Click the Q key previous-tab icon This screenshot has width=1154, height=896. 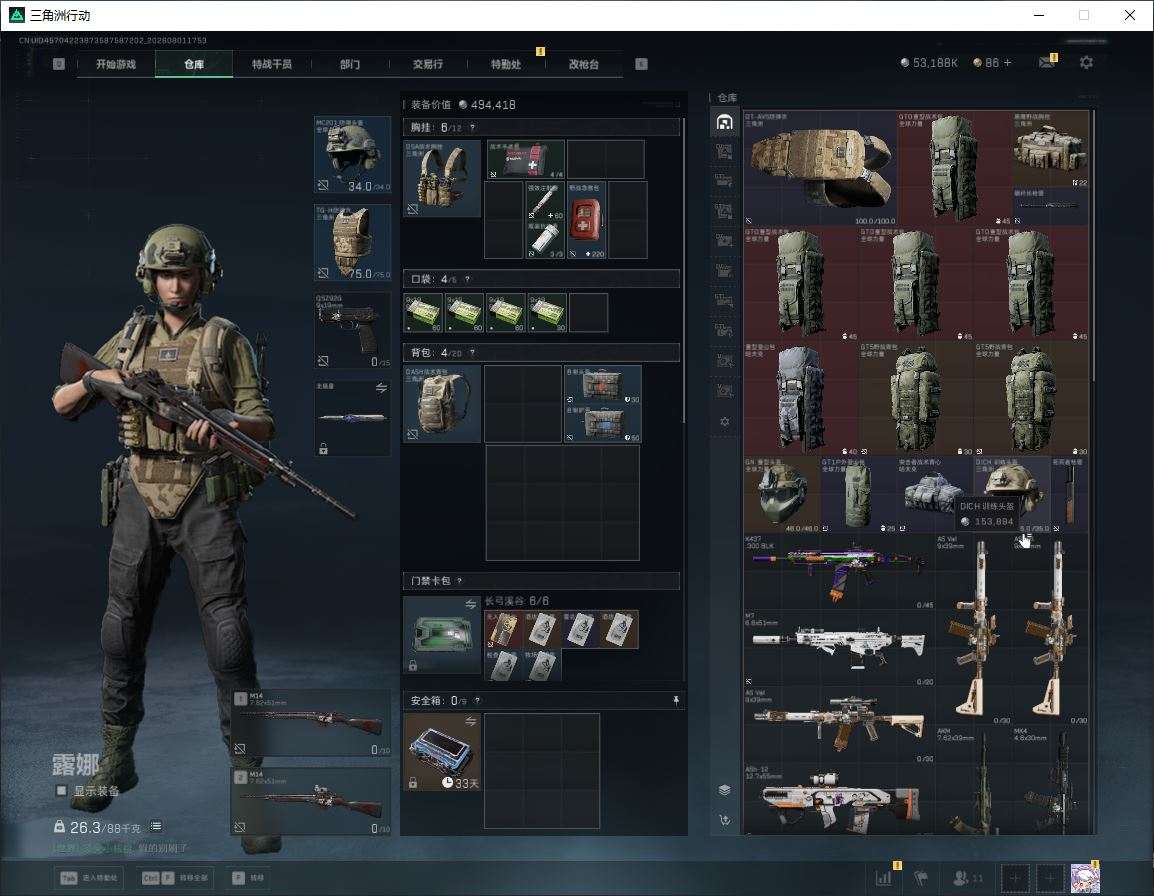tap(59, 64)
